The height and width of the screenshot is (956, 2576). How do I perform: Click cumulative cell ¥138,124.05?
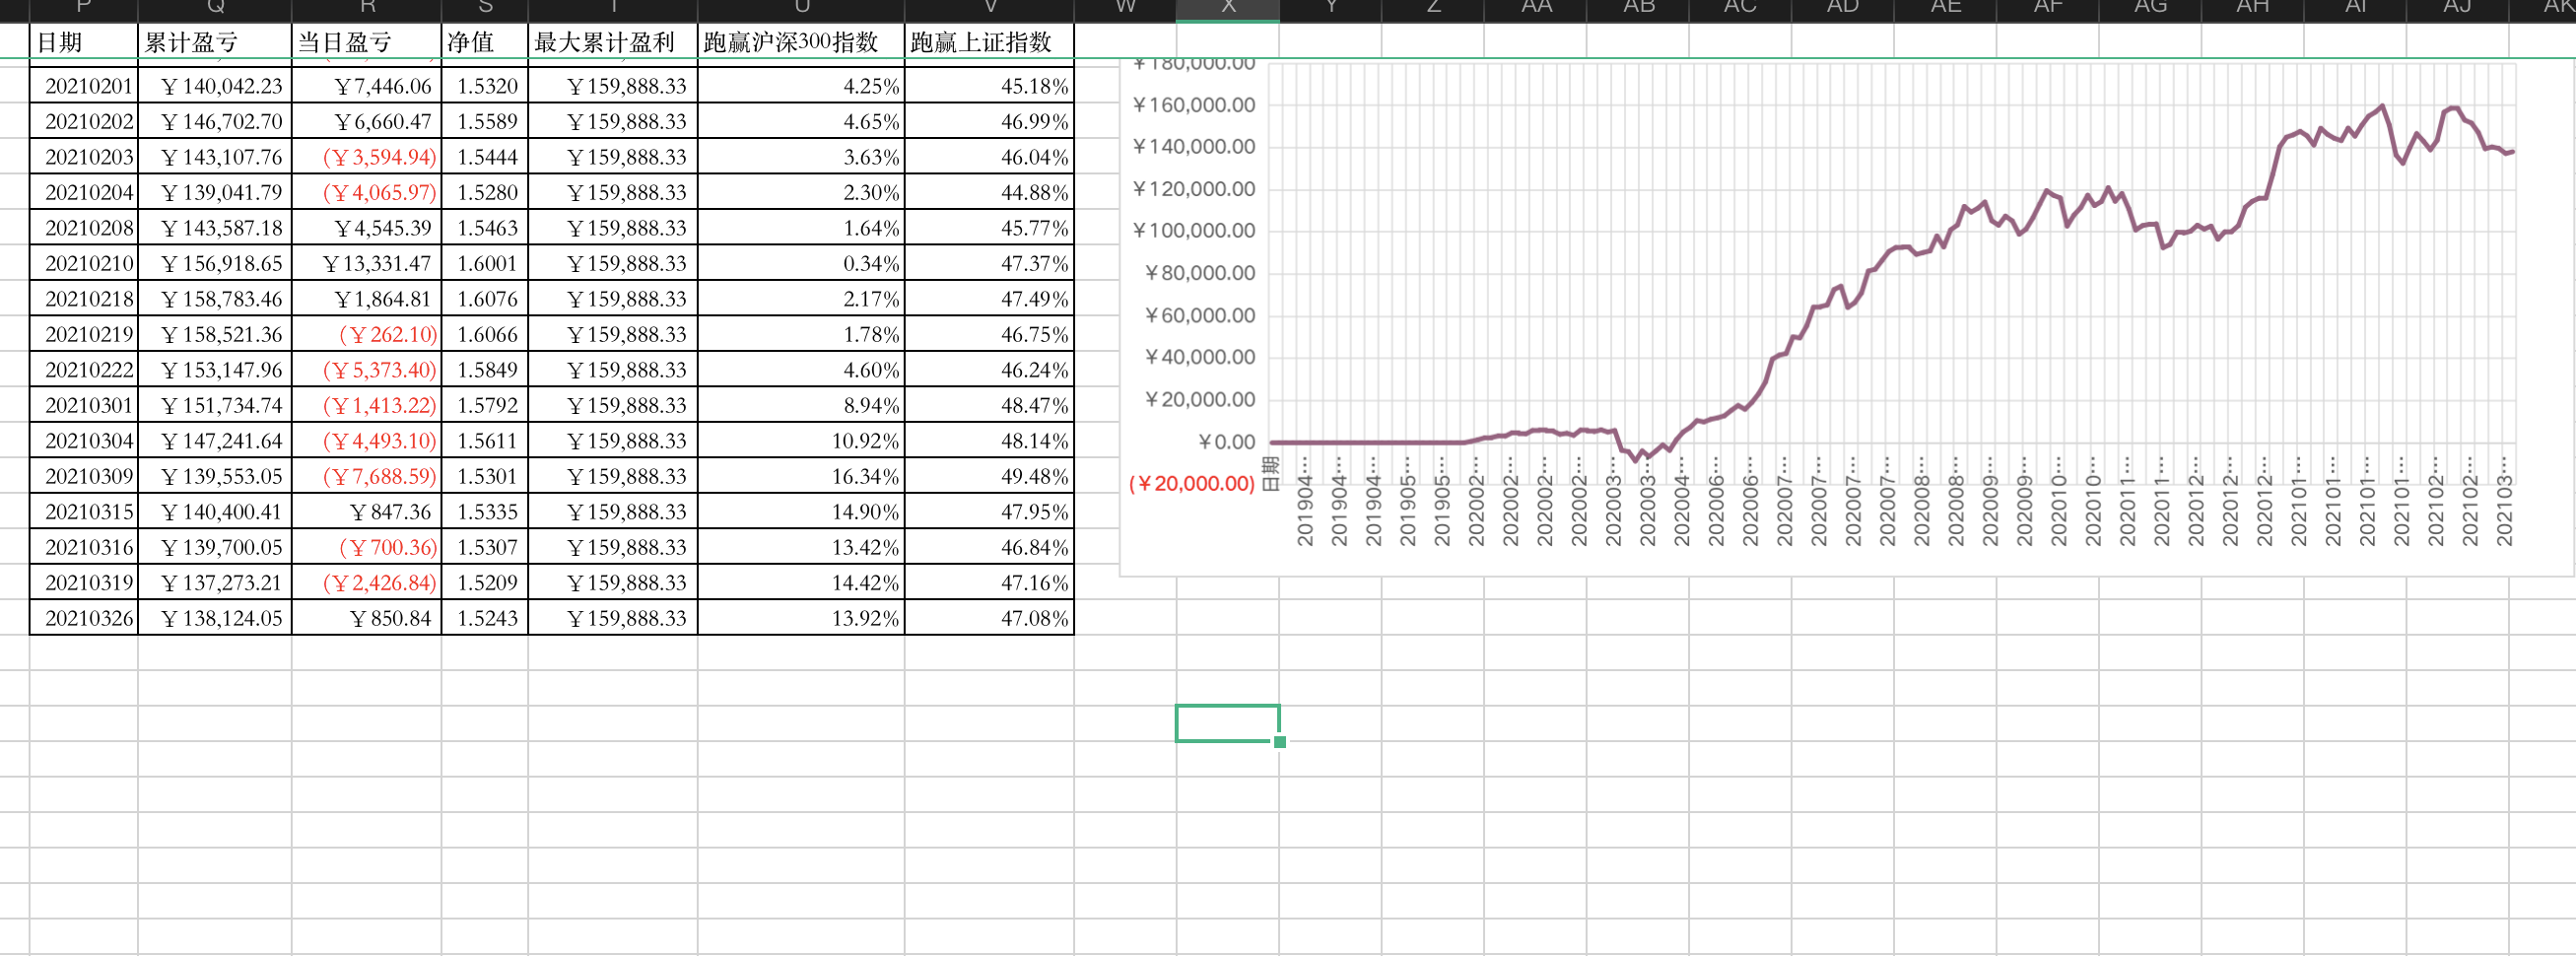point(215,619)
